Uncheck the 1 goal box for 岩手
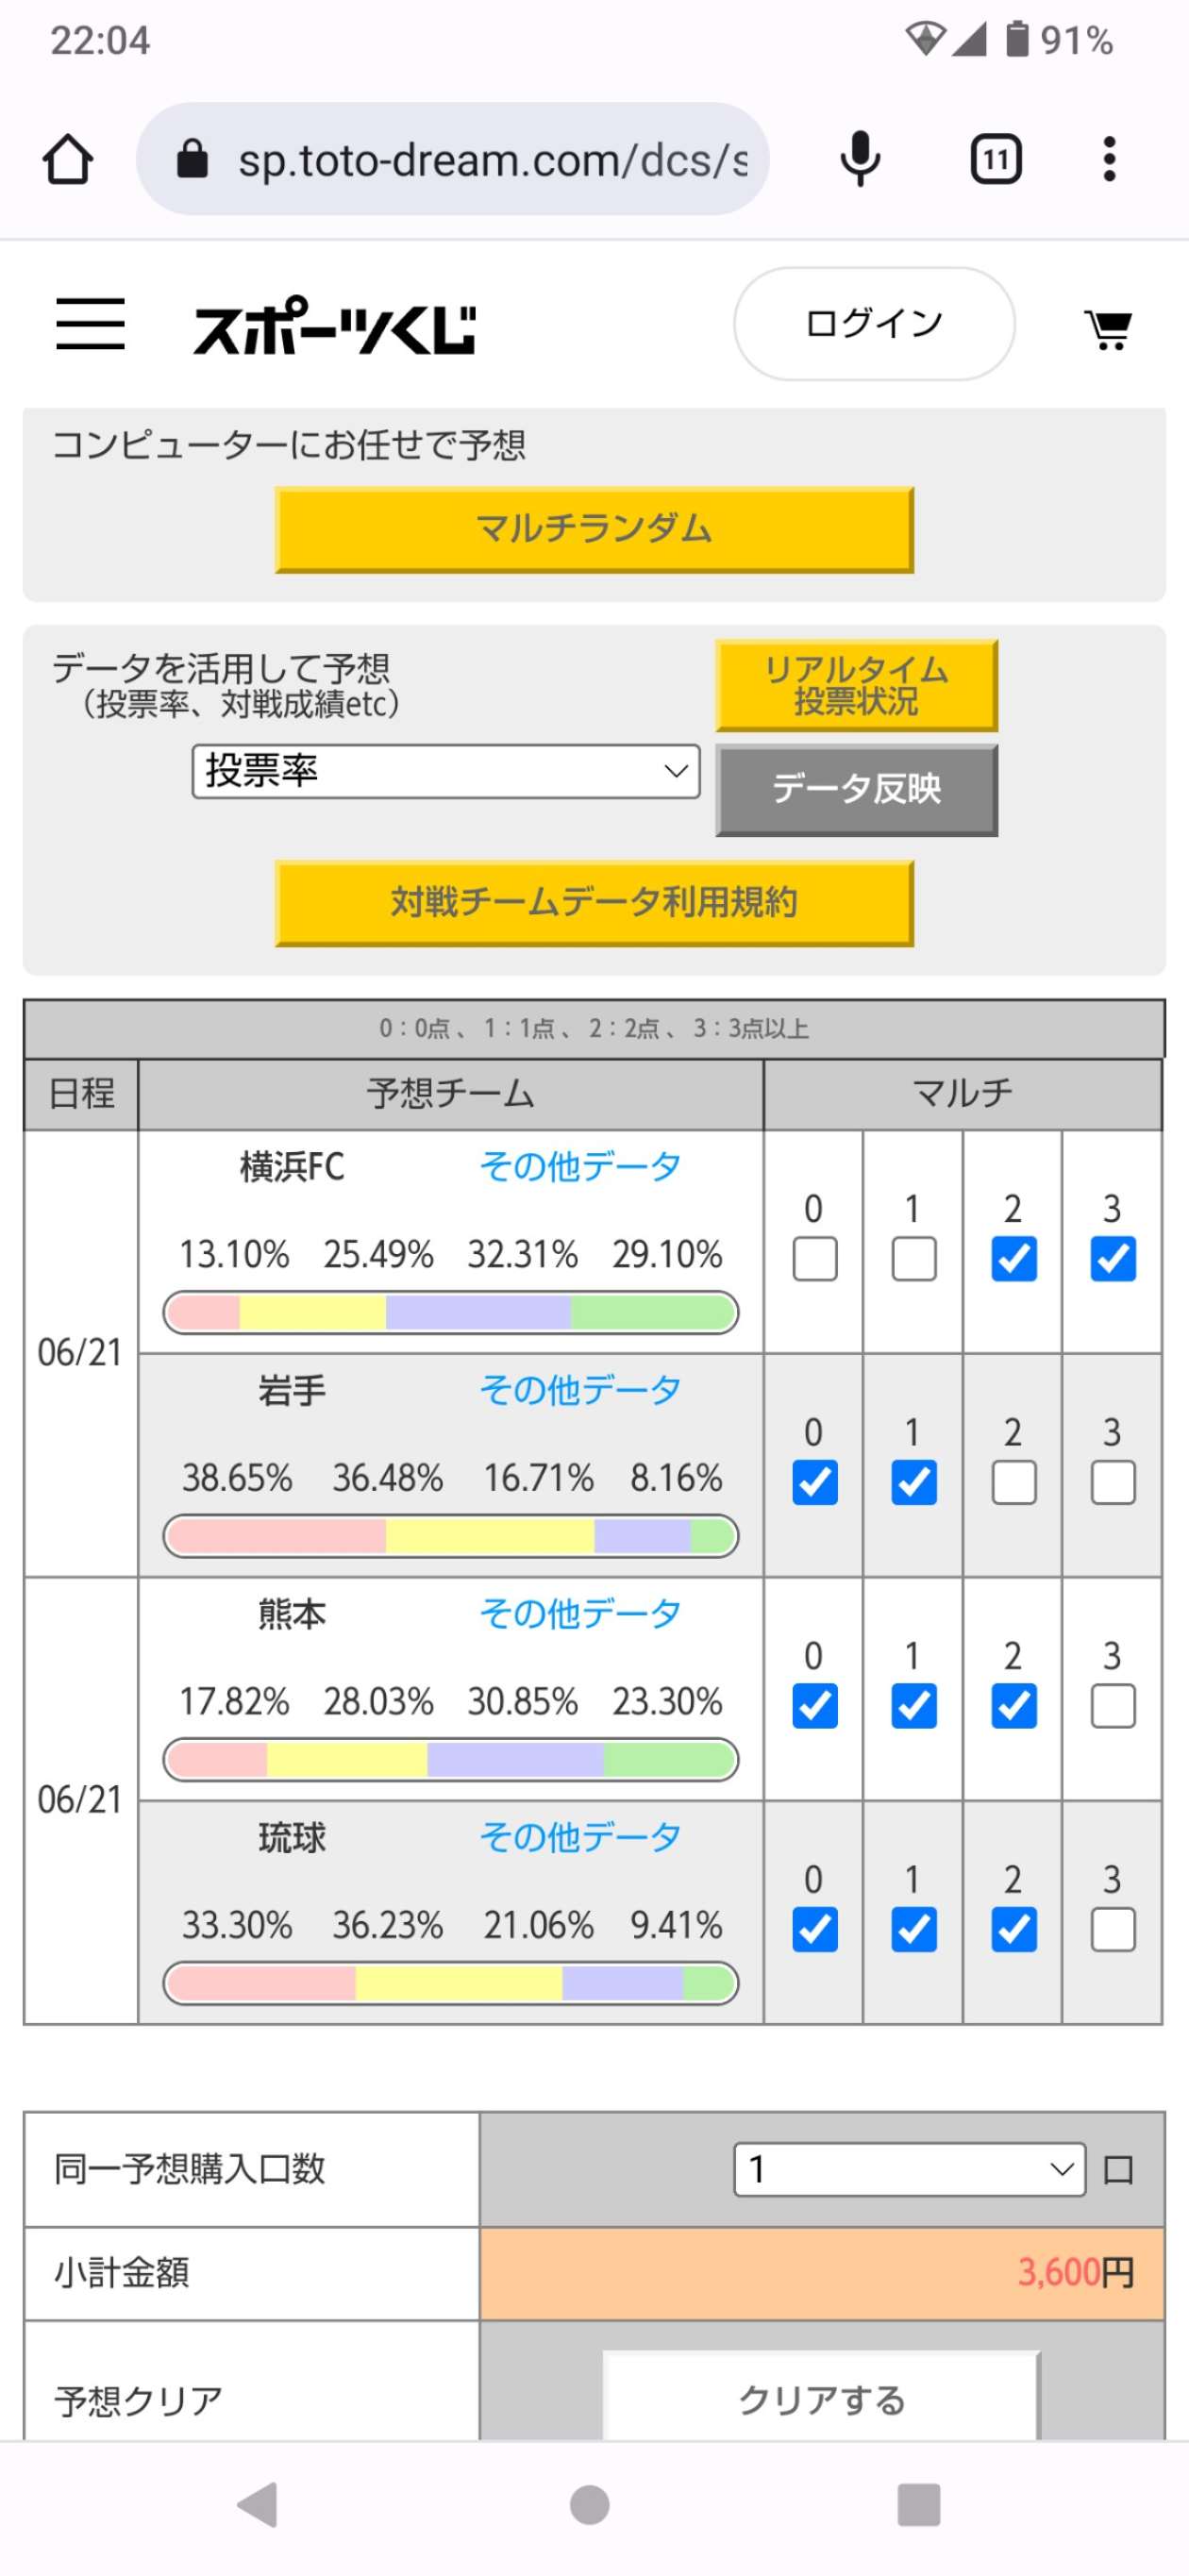Screen dimensions: 1189x2576 (x=914, y=1483)
